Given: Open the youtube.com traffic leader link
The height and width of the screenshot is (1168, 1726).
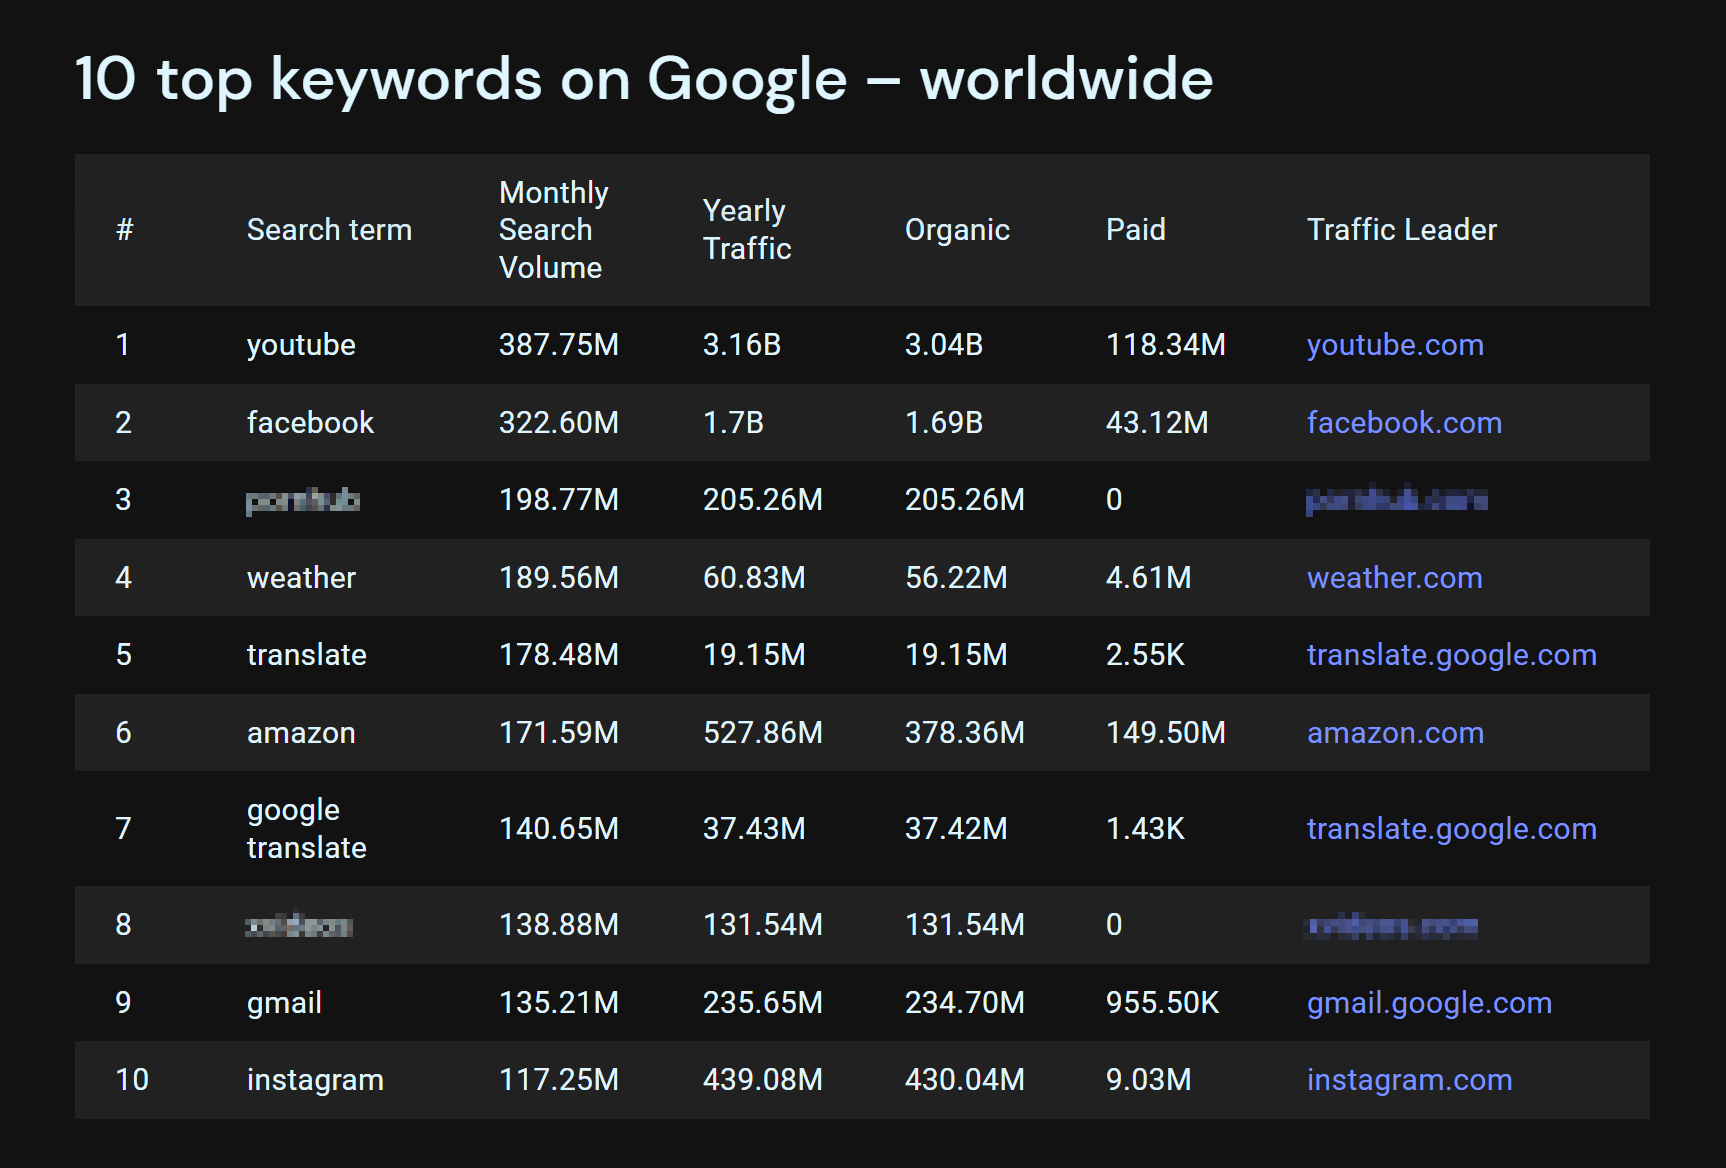Looking at the screenshot, I should tap(1395, 345).
